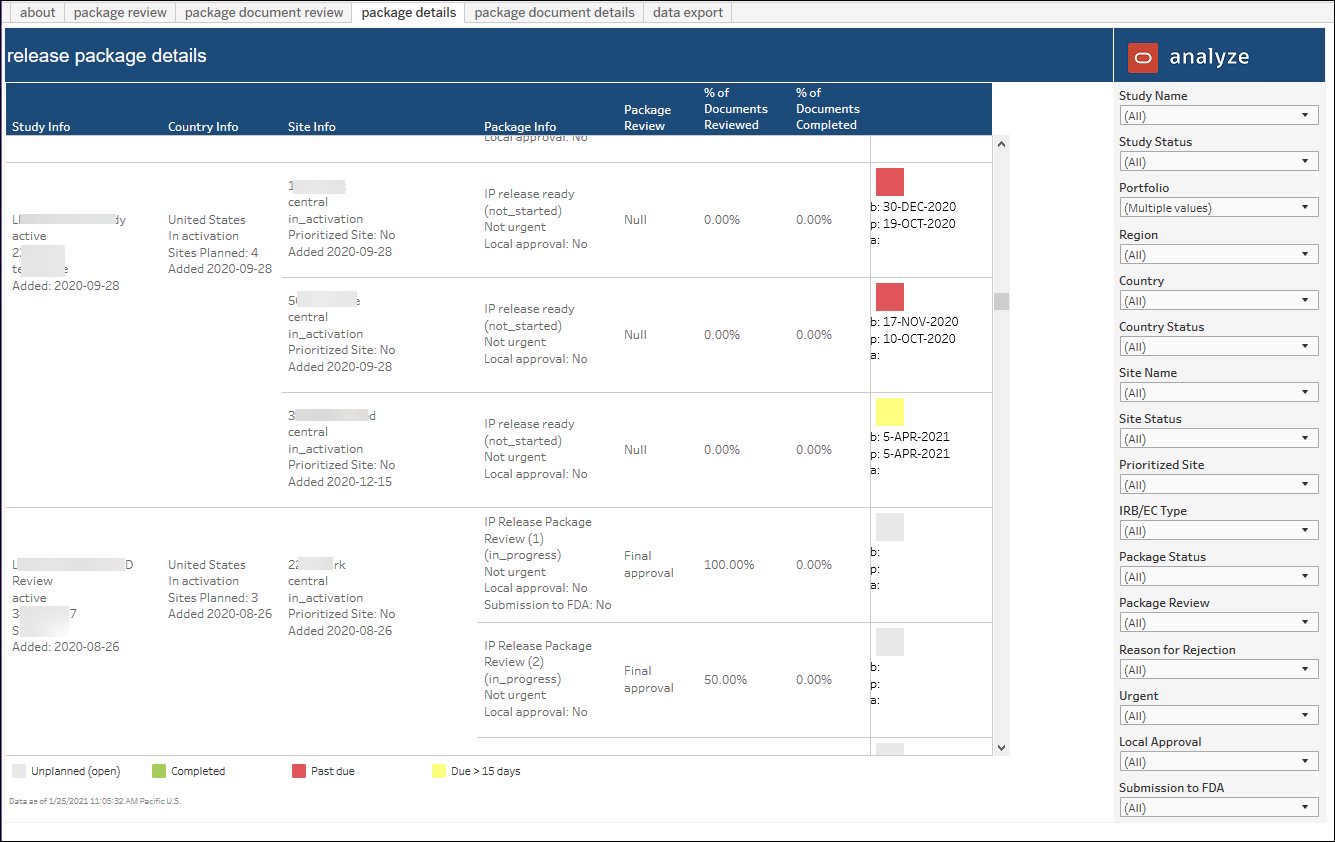
Task: Click the Past due legend swatch
Action: (x=298, y=771)
